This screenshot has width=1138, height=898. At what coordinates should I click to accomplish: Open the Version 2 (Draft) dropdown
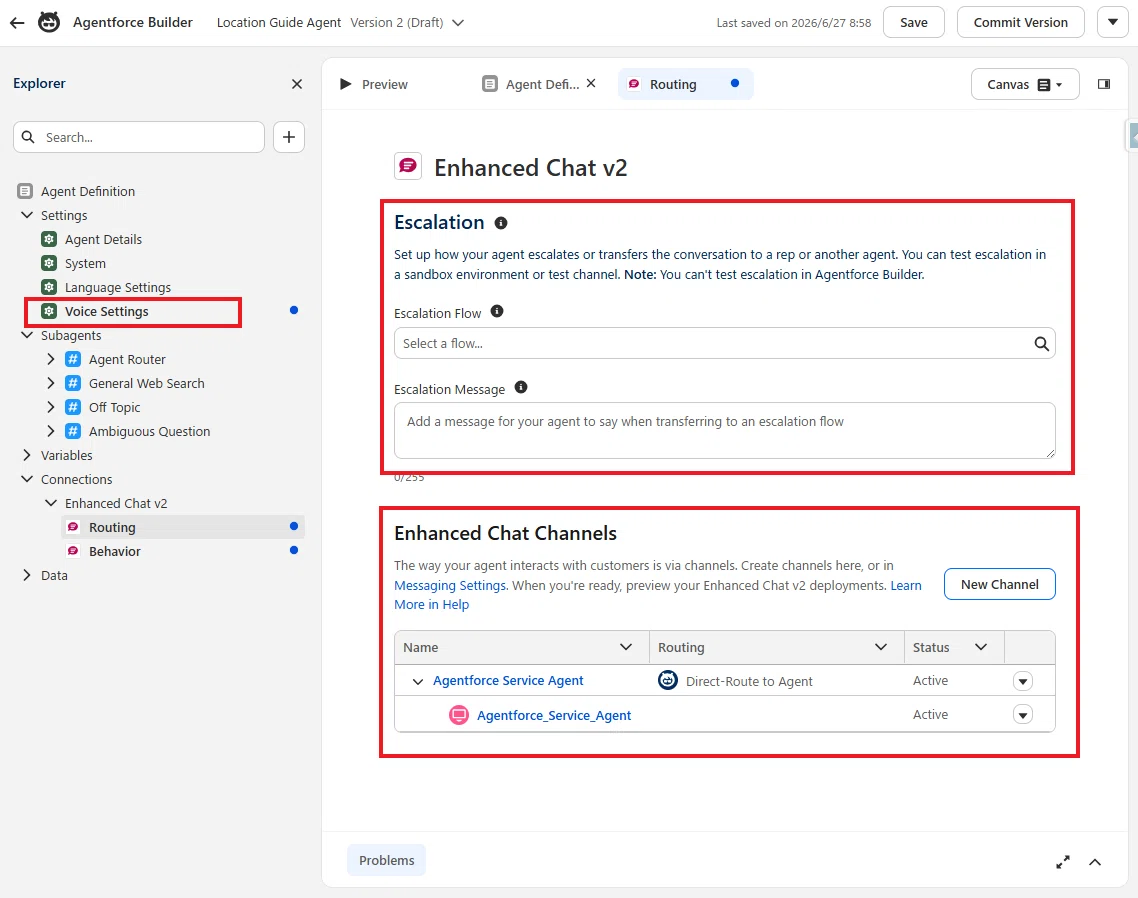click(x=458, y=23)
